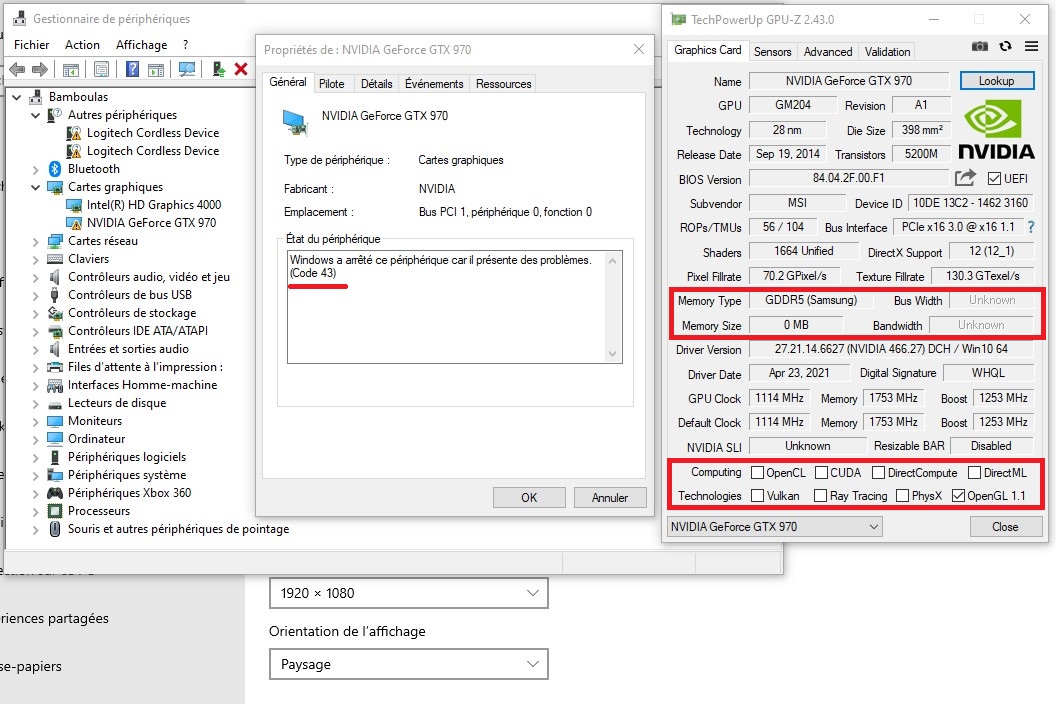This screenshot has width=1056, height=704.
Task: Click the scan for hardware changes monitor icon
Action: pos(187,69)
